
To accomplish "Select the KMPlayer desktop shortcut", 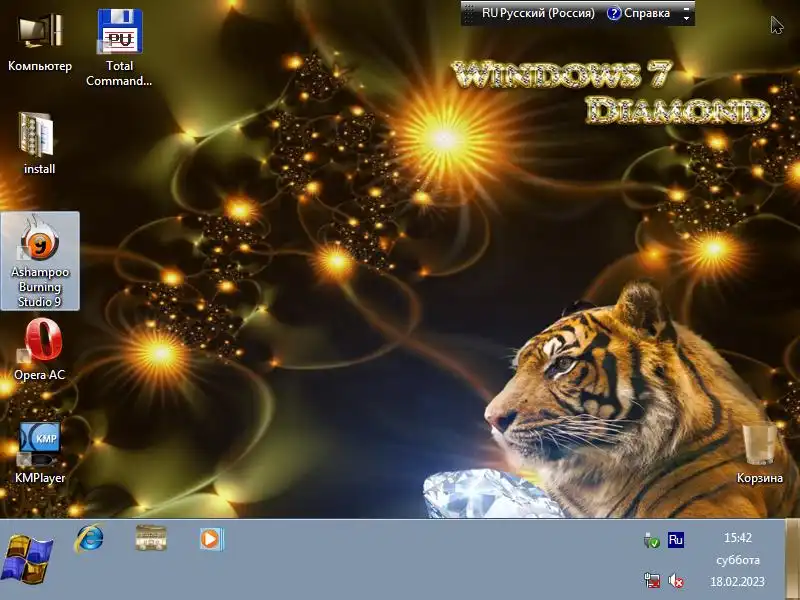I will (40, 452).
